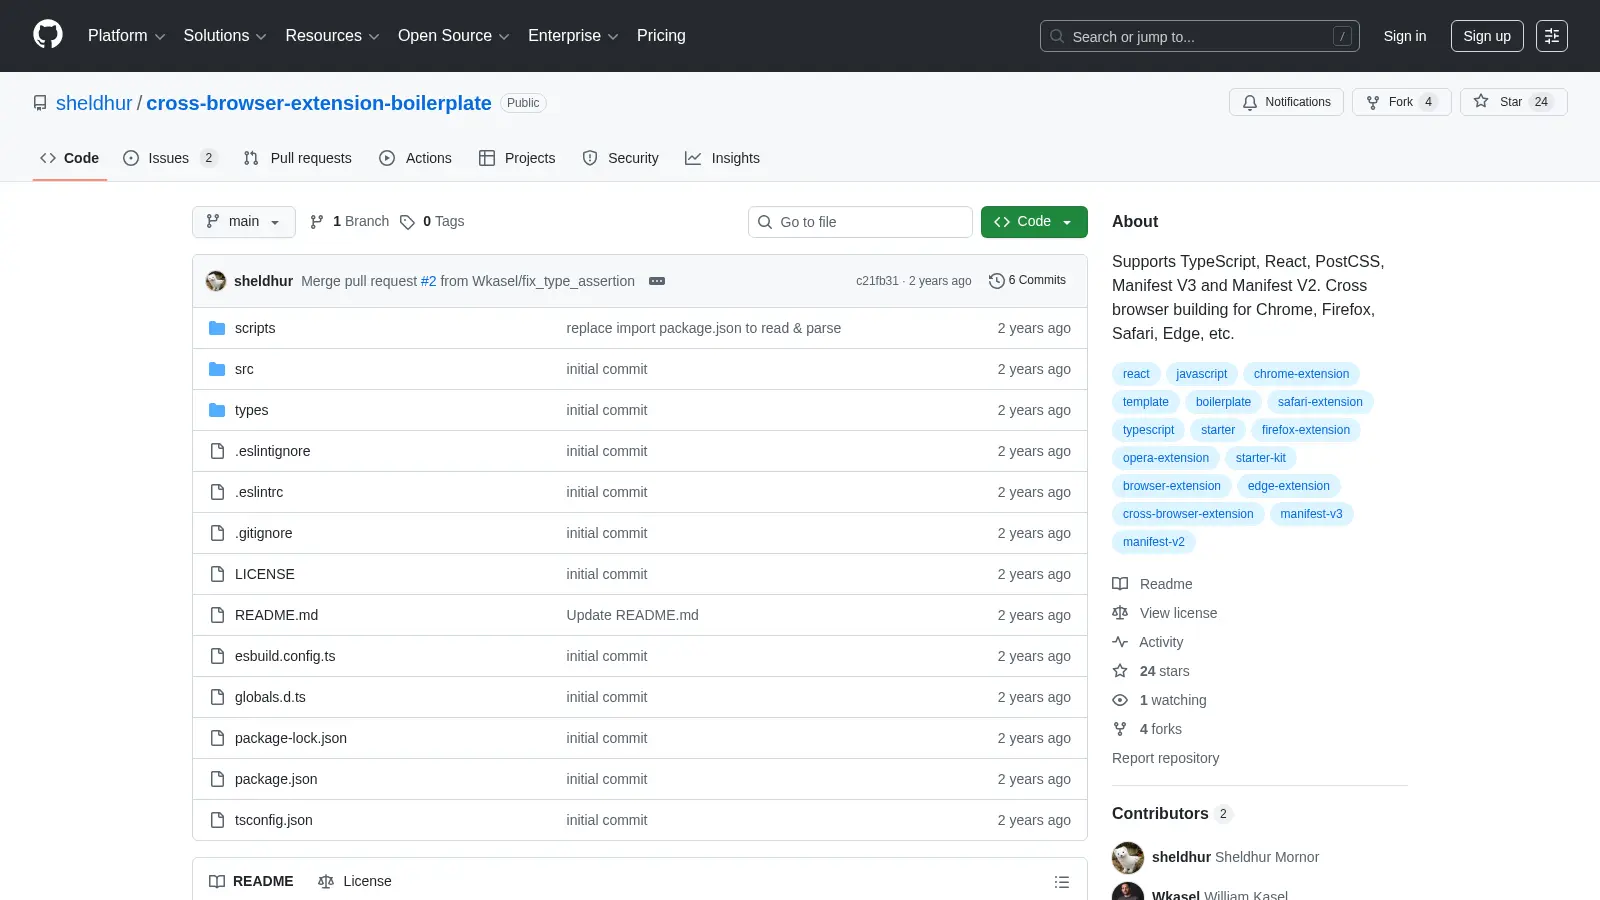Switch to the Pull requests tab
Screen dimensions: 1600x900
(298, 158)
